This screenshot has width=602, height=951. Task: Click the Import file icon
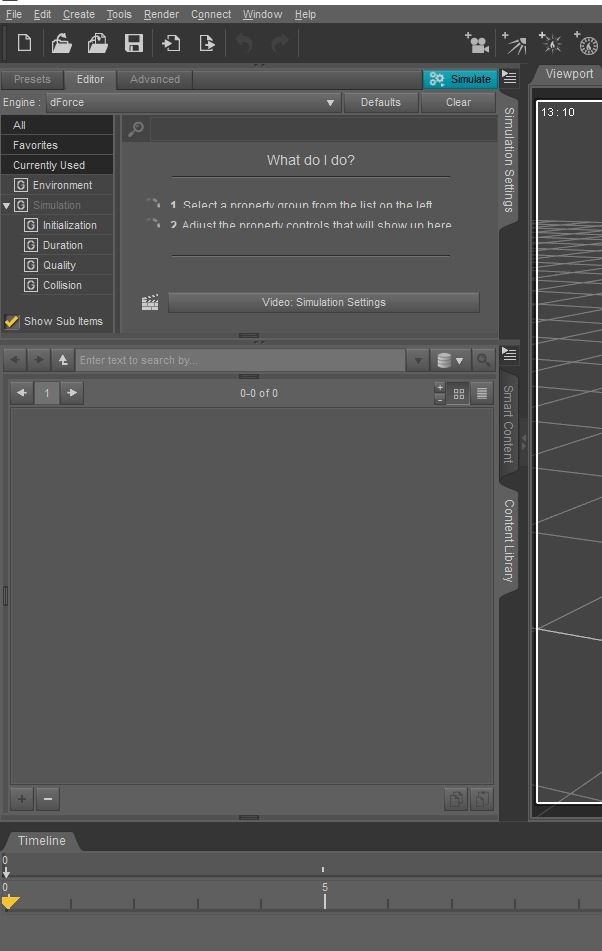tap(172, 43)
